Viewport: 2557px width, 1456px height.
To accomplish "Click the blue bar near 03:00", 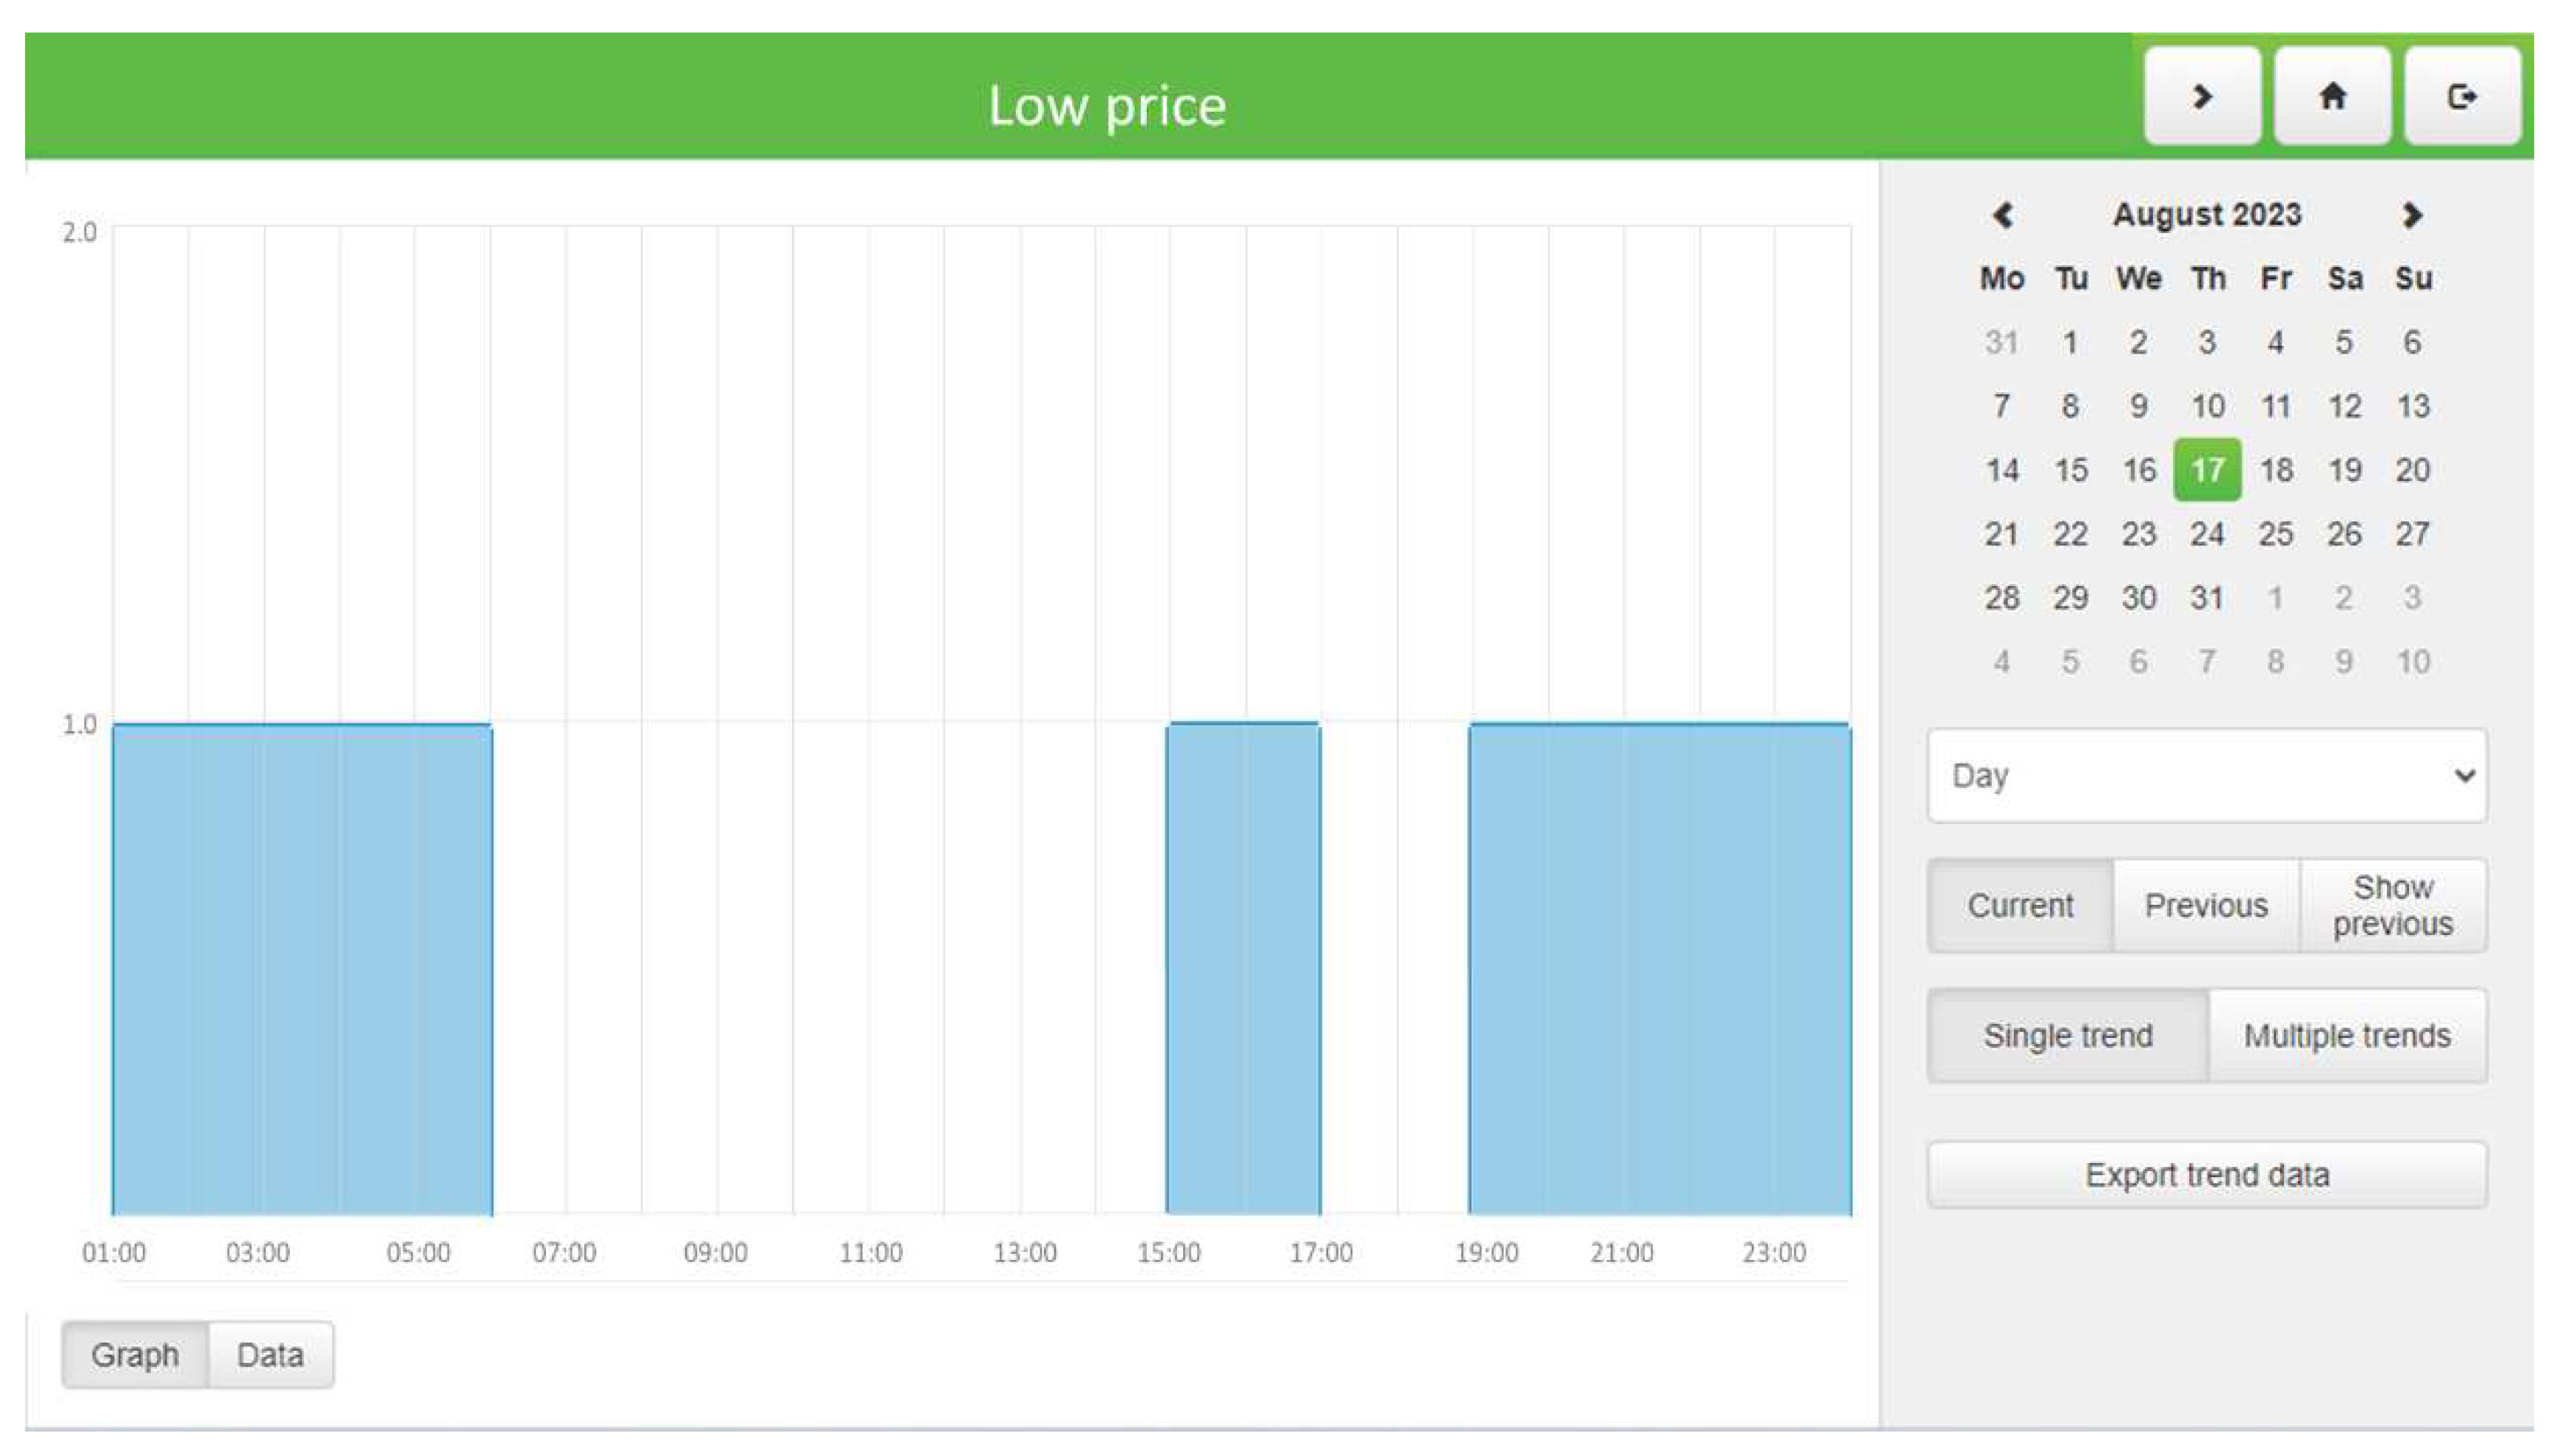I will click(260, 970).
